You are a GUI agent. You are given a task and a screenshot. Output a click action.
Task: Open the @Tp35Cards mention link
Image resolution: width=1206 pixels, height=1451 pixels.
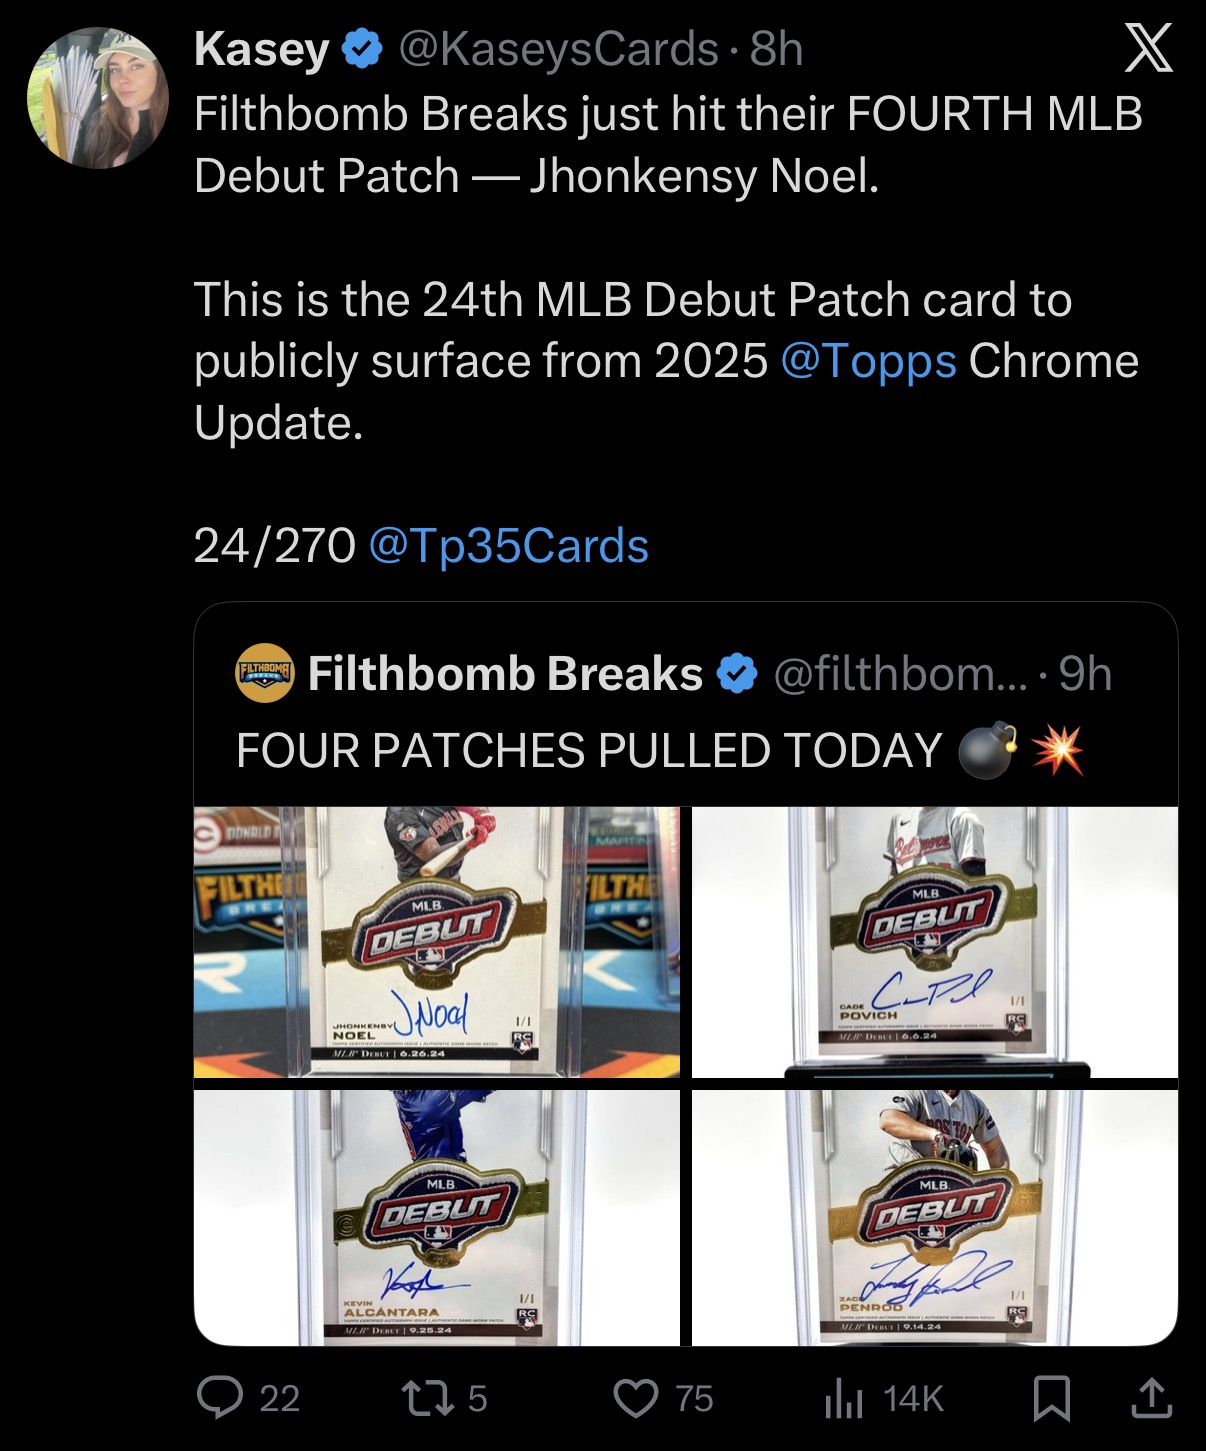click(509, 546)
